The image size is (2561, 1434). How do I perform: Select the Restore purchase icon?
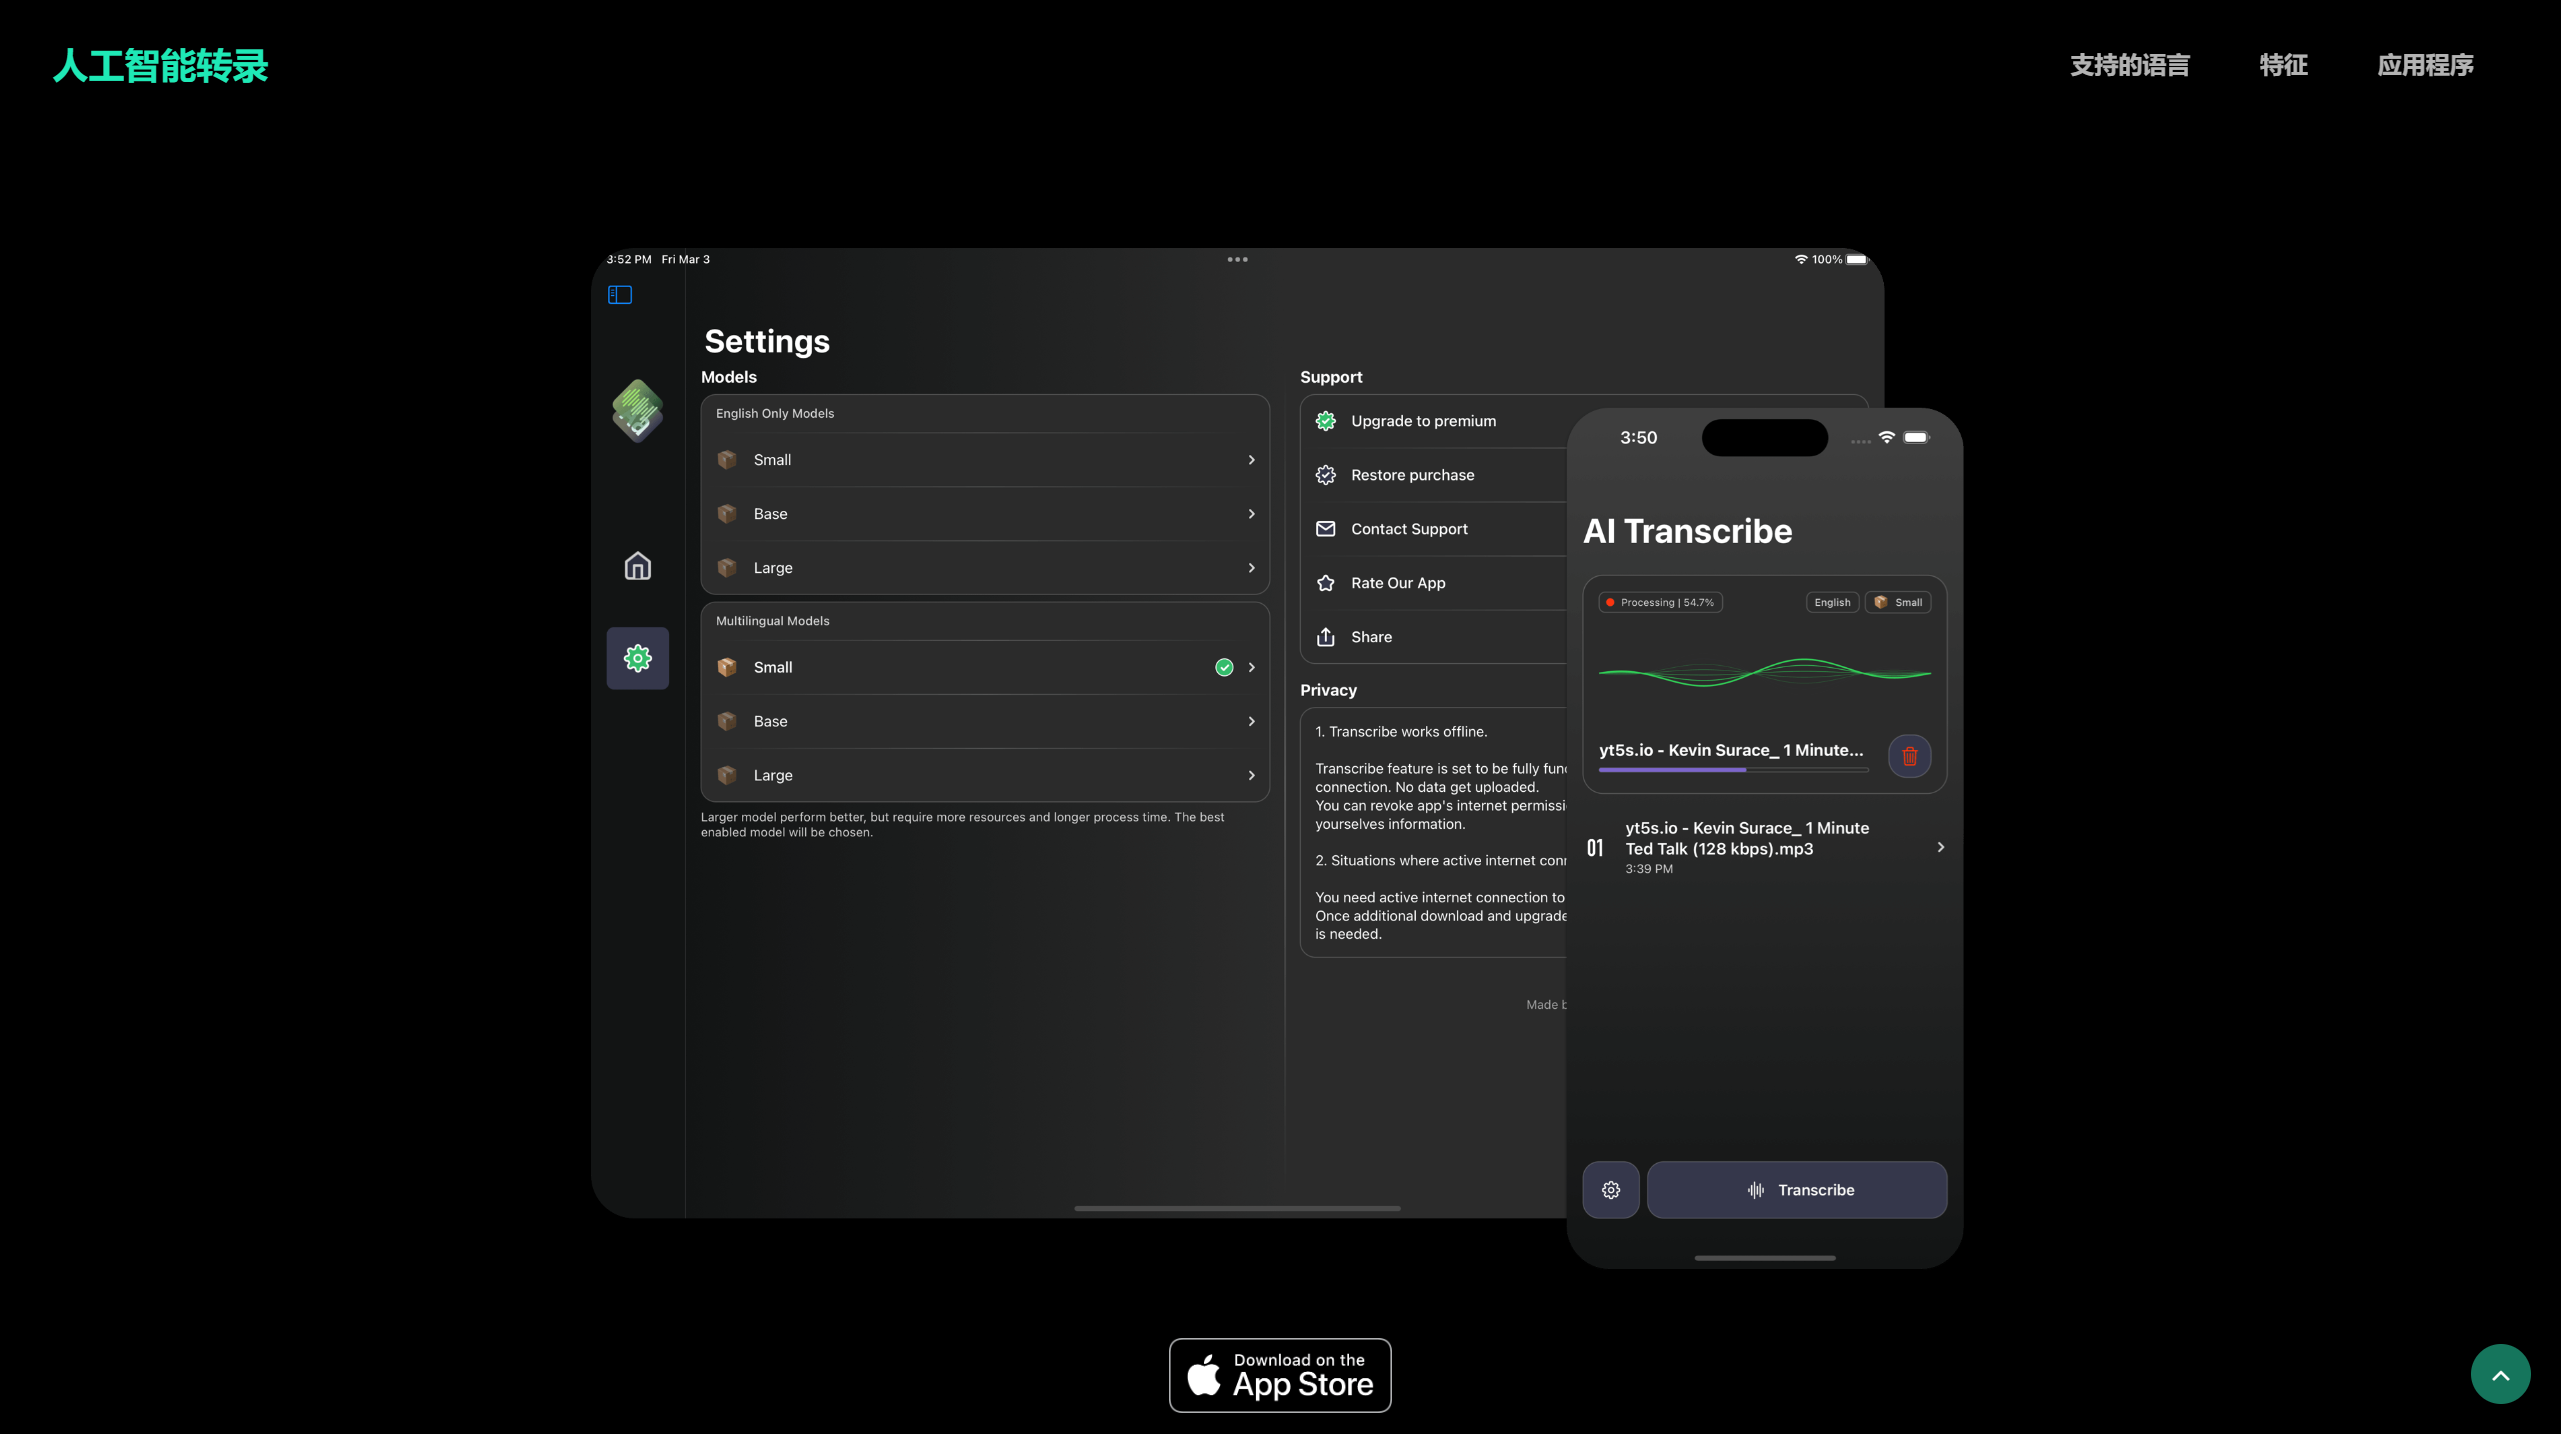click(x=1326, y=475)
